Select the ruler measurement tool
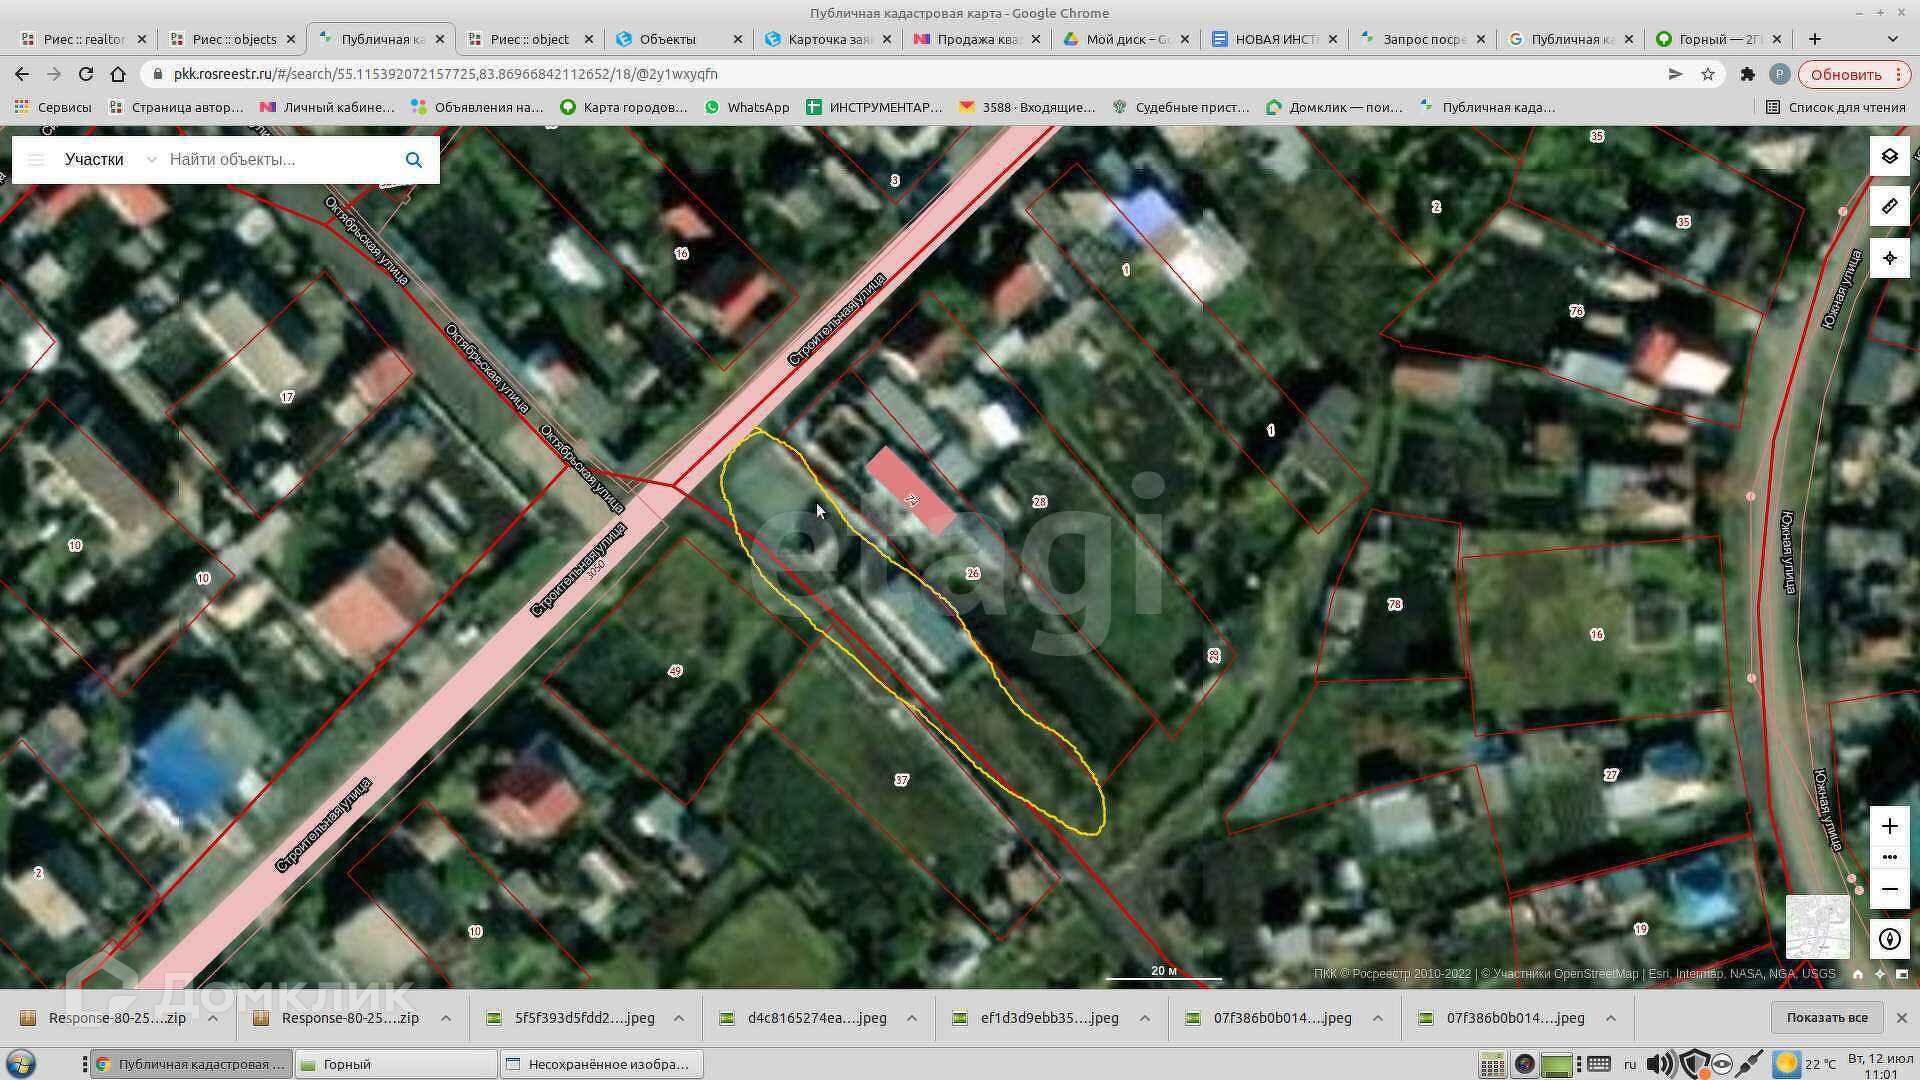The height and width of the screenshot is (1080, 1920). [x=1889, y=207]
